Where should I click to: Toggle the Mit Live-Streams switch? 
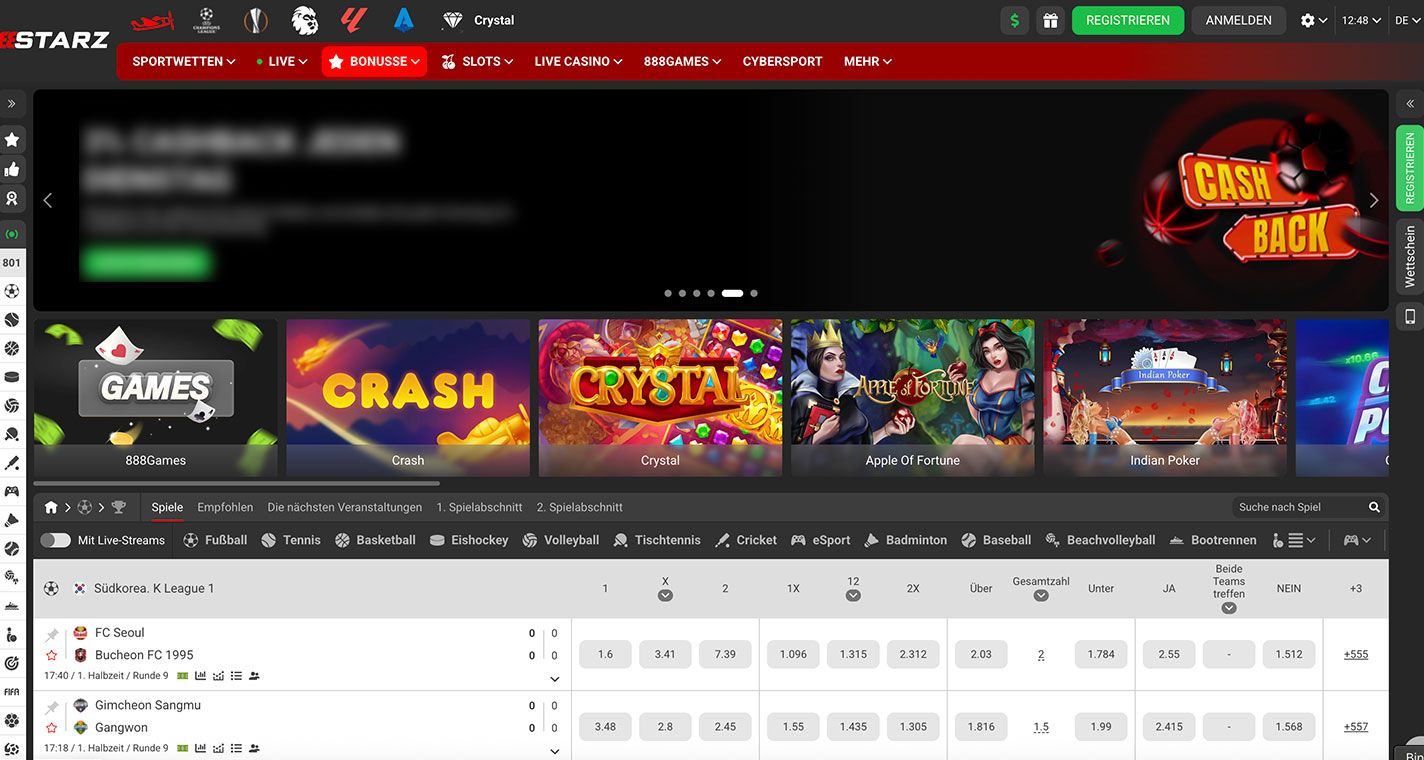(x=55, y=540)
